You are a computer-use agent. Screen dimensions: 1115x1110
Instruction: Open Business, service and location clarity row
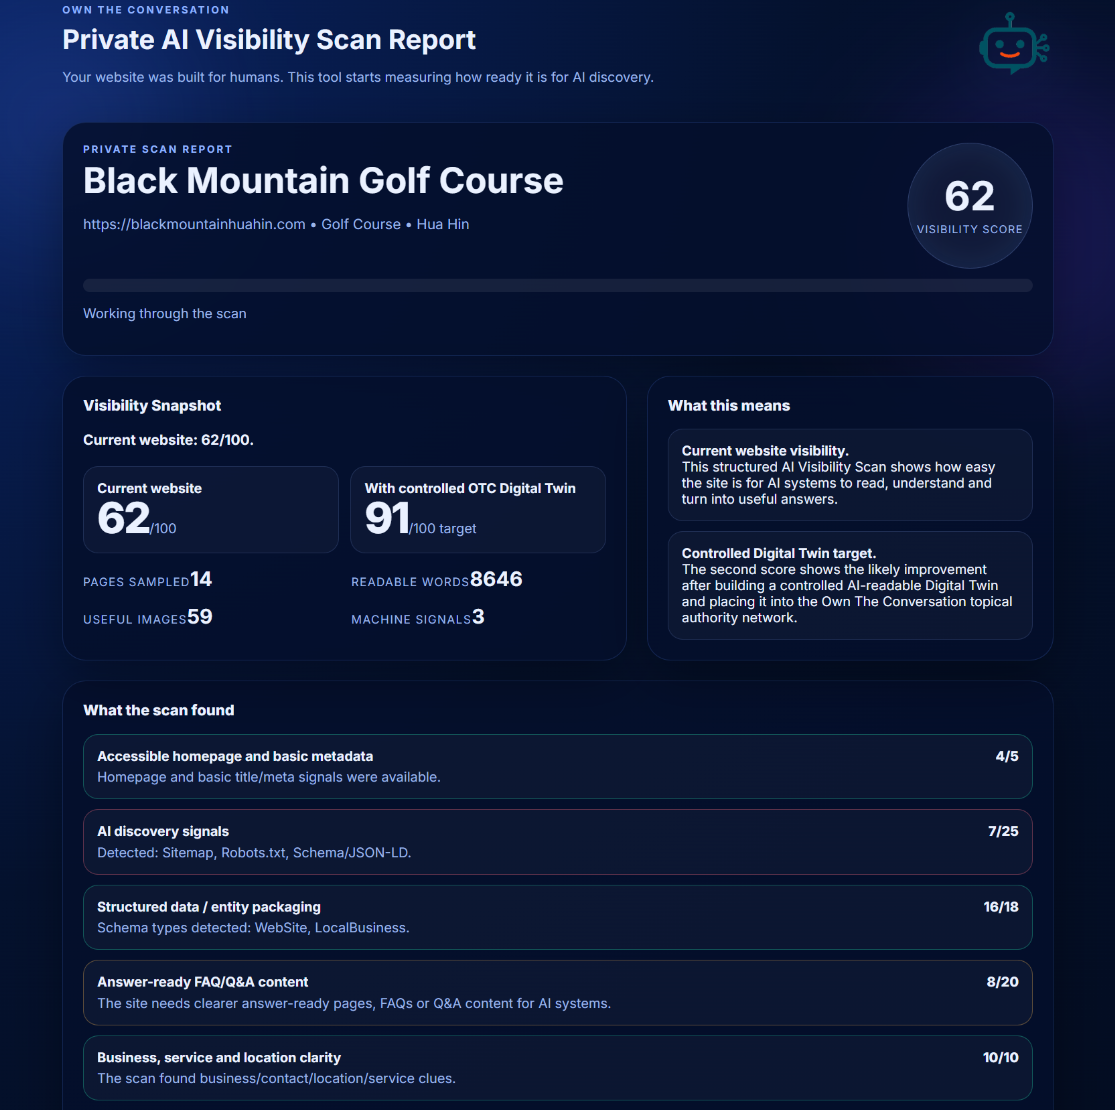point(558,1068)
